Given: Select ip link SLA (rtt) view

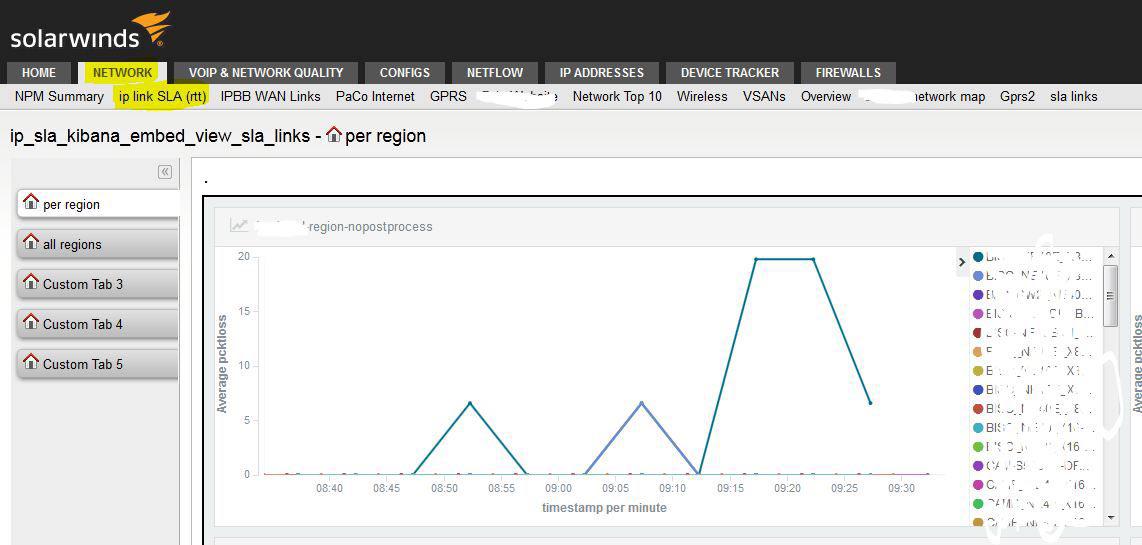Looking at the screenshot, I should pos(162,96).
